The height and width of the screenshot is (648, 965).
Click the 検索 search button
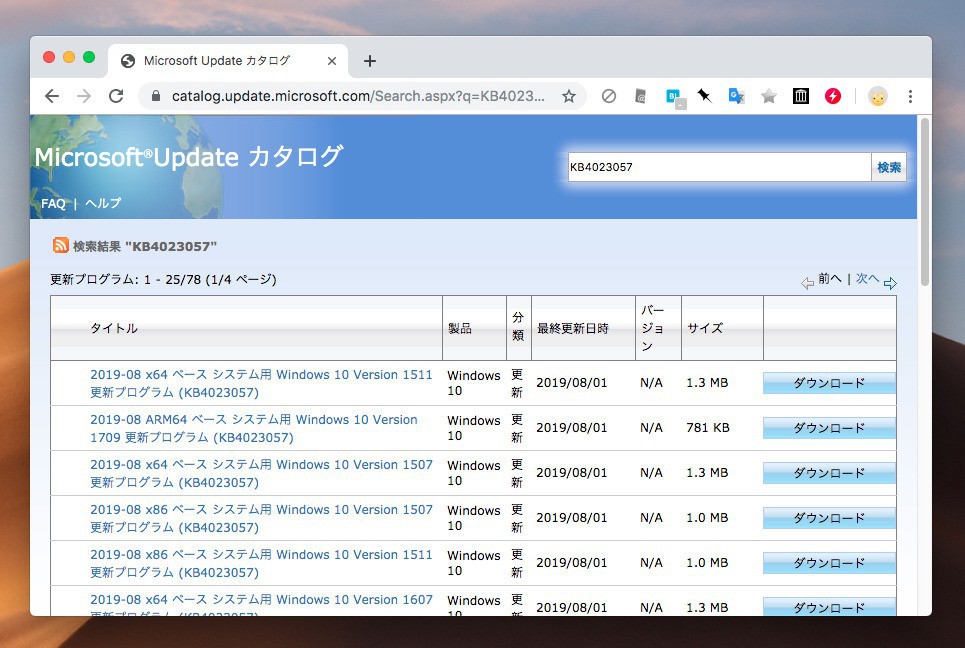(889, 167)
